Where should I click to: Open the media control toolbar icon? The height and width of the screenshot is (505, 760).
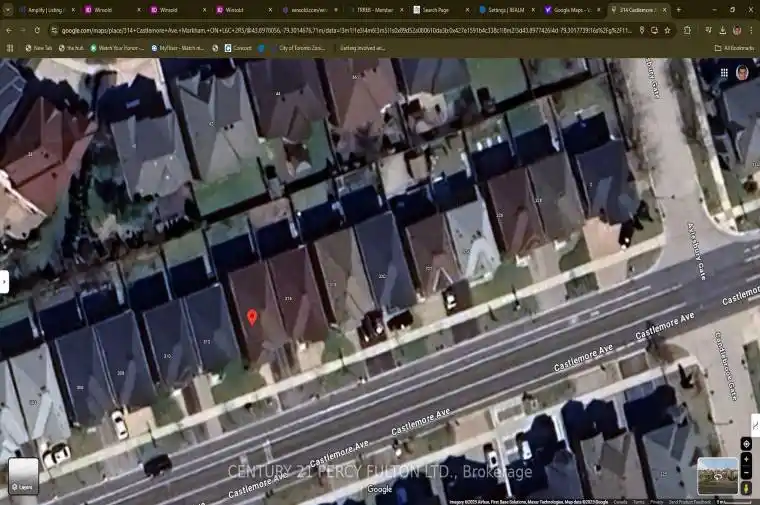(x=708, y=31)
